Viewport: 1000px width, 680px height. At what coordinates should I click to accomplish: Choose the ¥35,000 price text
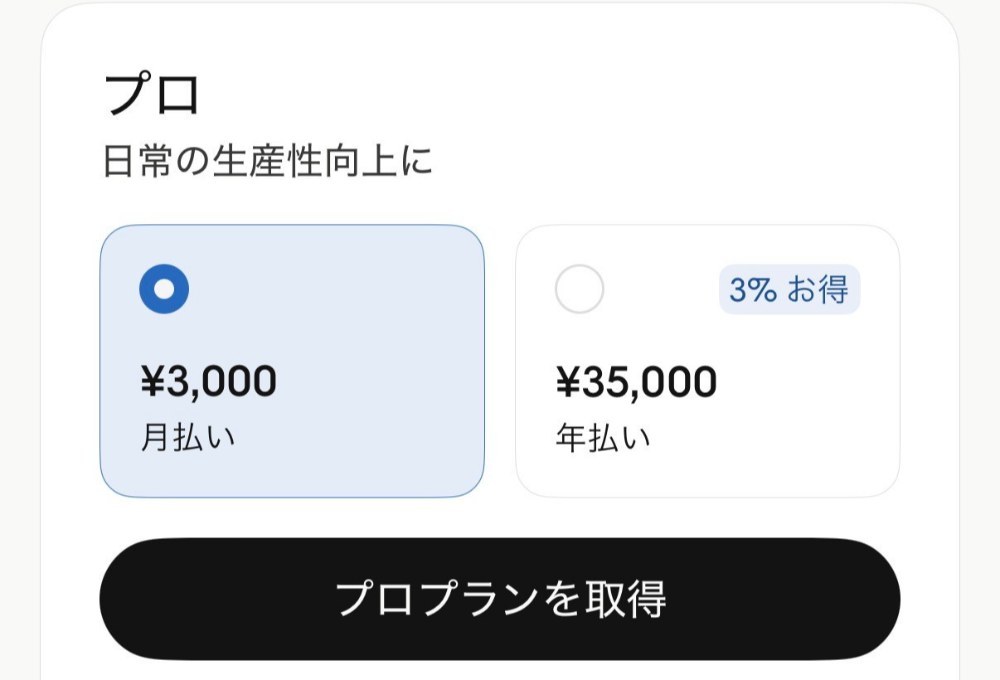point(636,381)
